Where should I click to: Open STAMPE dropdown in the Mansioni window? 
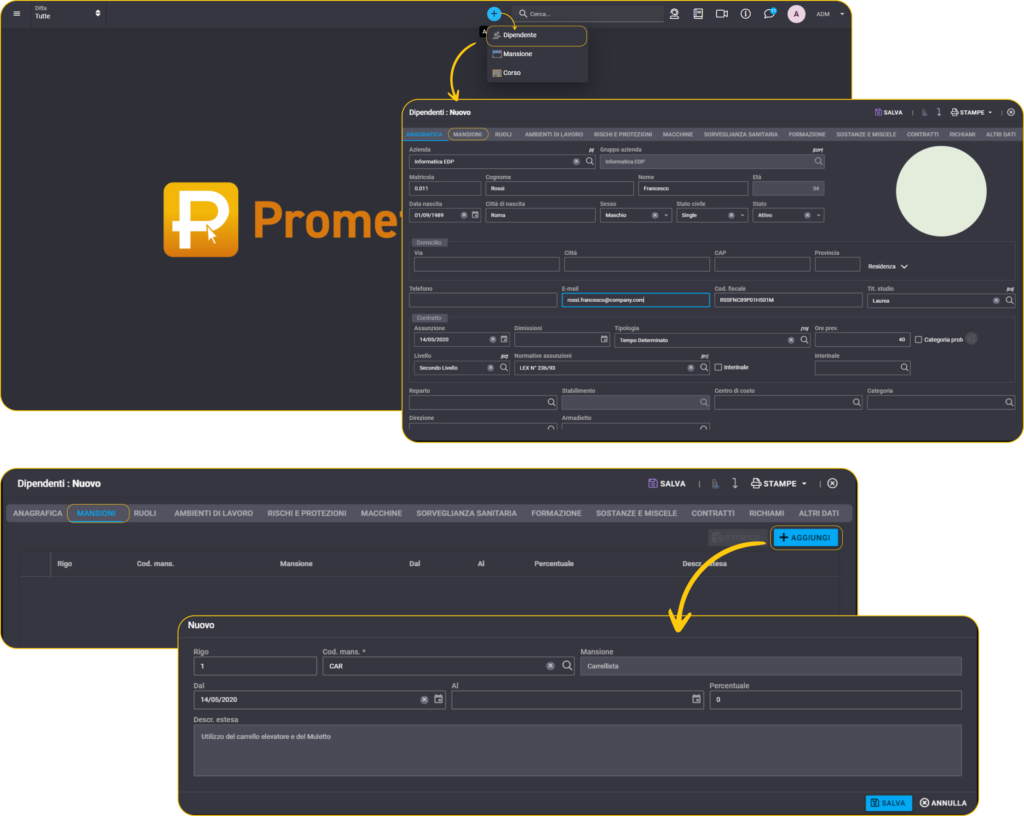point(779,484)
